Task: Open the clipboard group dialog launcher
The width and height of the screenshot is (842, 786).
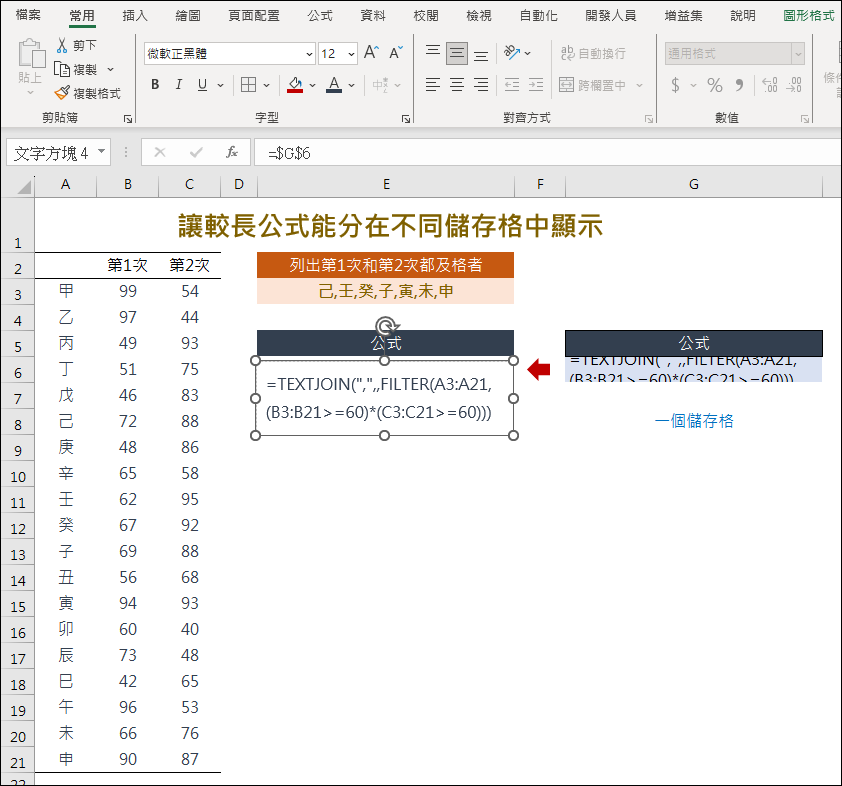Action: pos(128,119)
